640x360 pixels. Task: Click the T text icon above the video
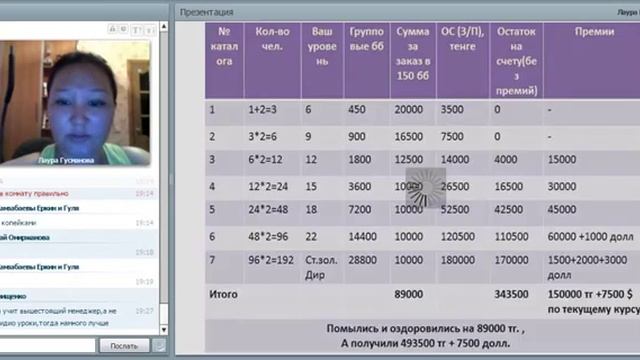(137, 30)
